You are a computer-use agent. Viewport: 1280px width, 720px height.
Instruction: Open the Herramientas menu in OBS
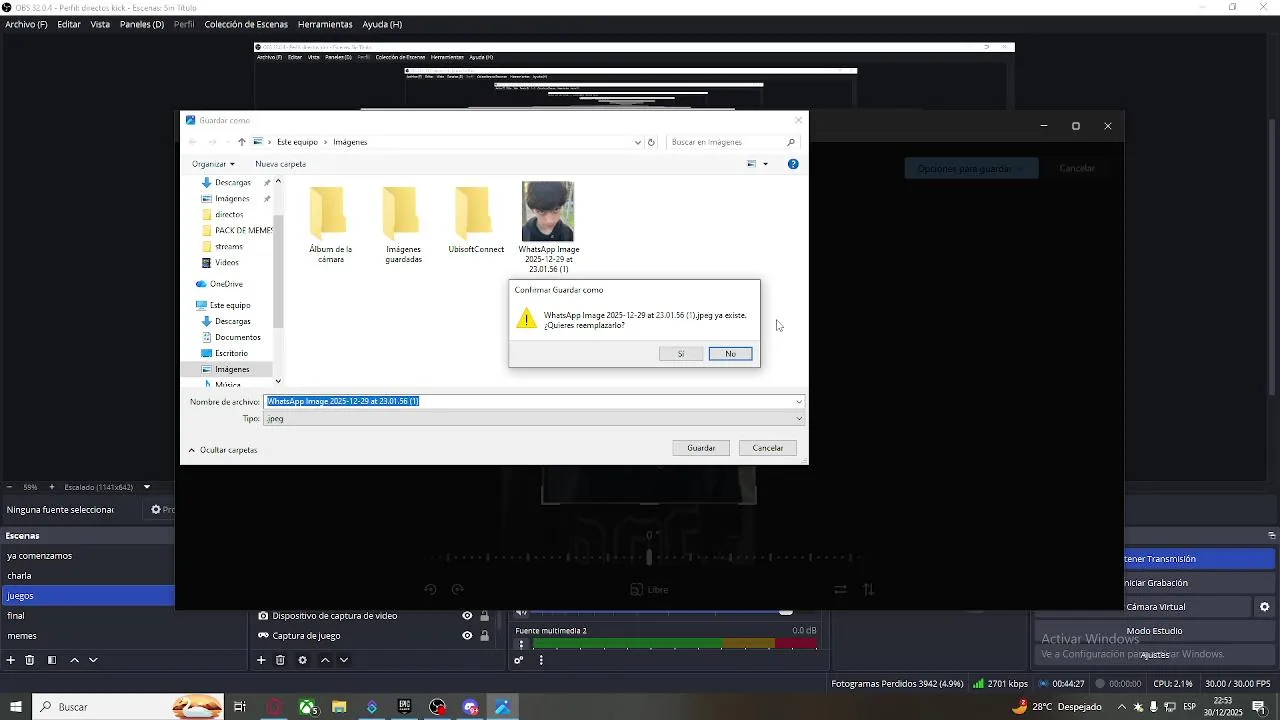325,24
